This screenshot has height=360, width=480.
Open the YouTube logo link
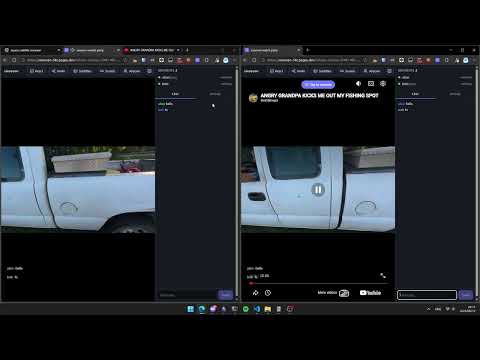tap(370, 293)
